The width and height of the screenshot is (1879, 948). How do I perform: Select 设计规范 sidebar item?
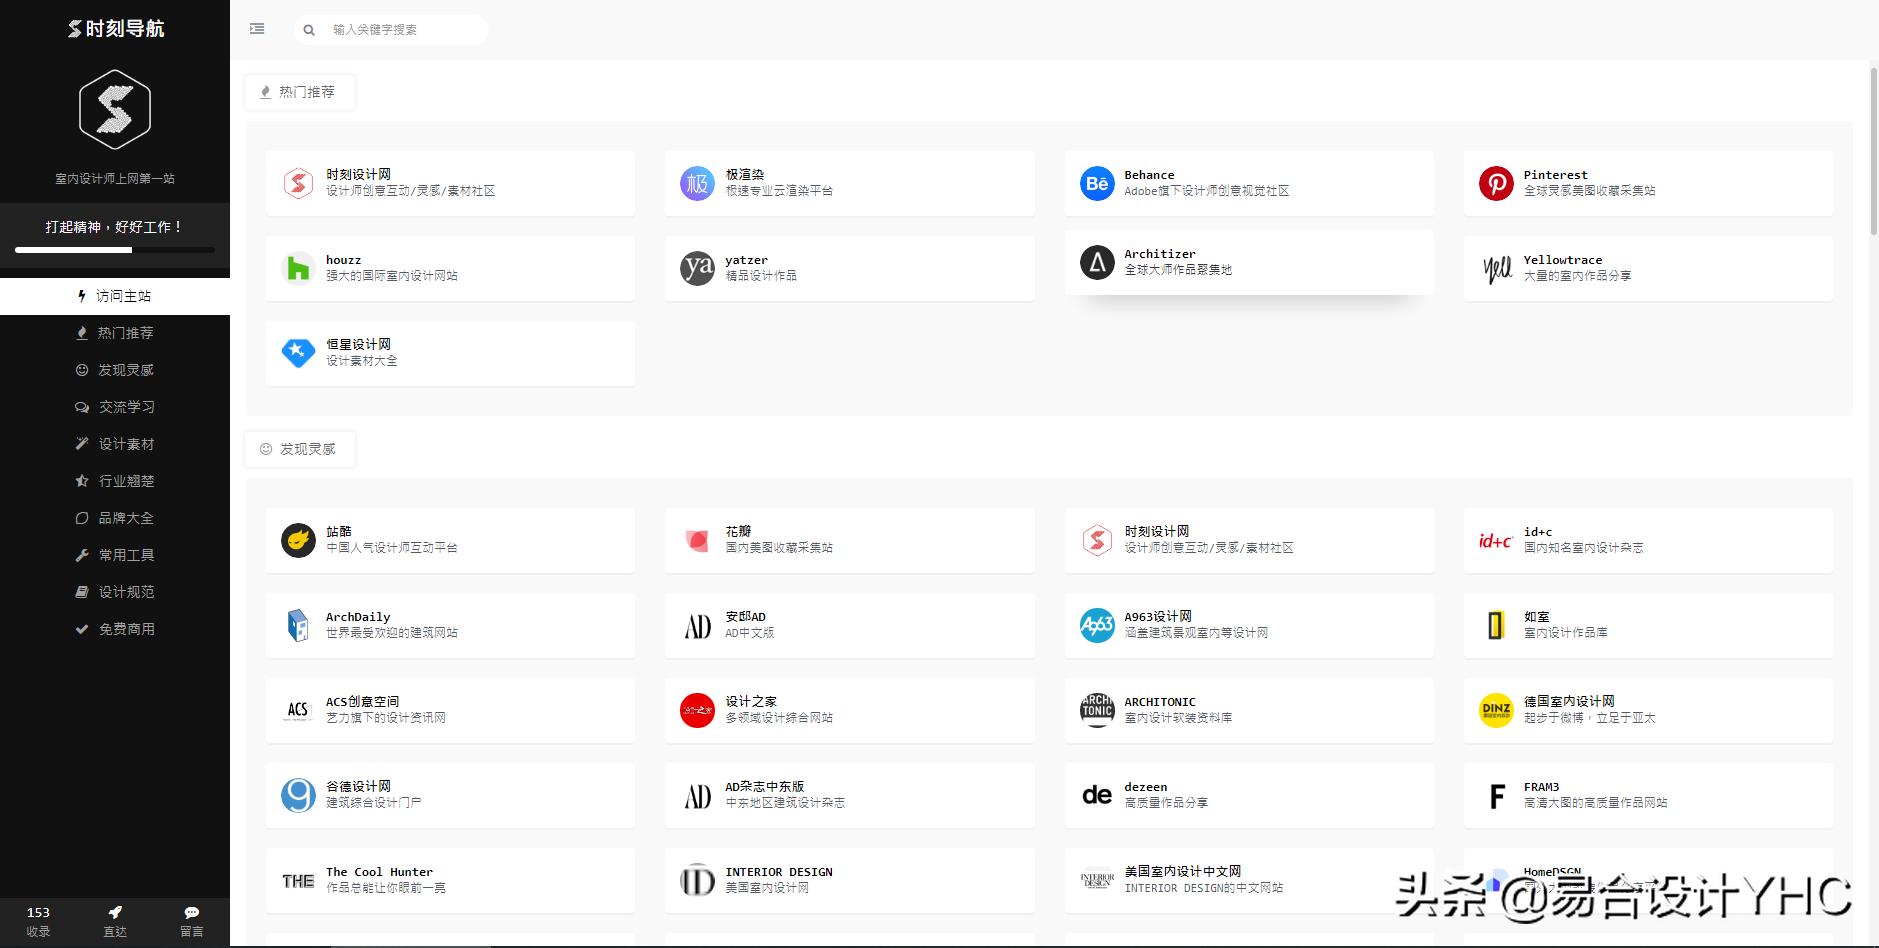115,592
